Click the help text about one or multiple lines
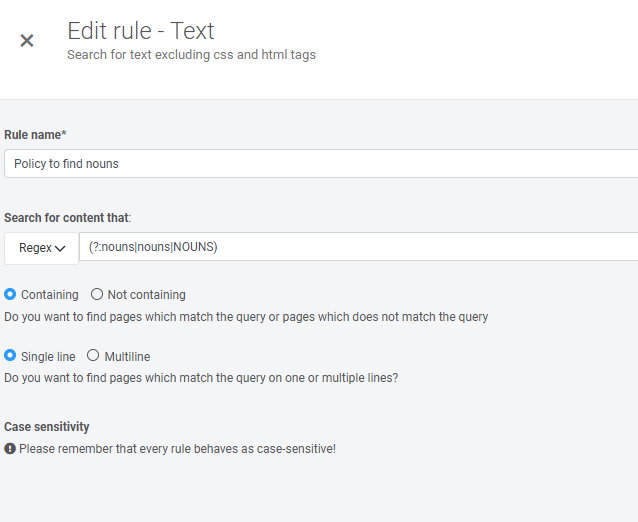The height and width of the screenshot is (522, 638). click(x=201, y=378)
